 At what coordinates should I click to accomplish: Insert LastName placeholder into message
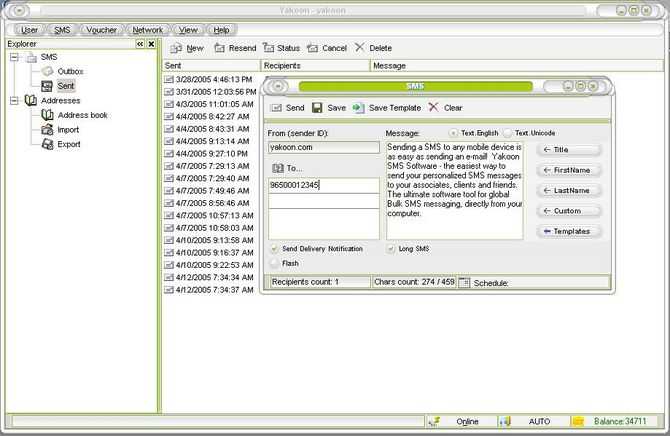pos(568,191)
